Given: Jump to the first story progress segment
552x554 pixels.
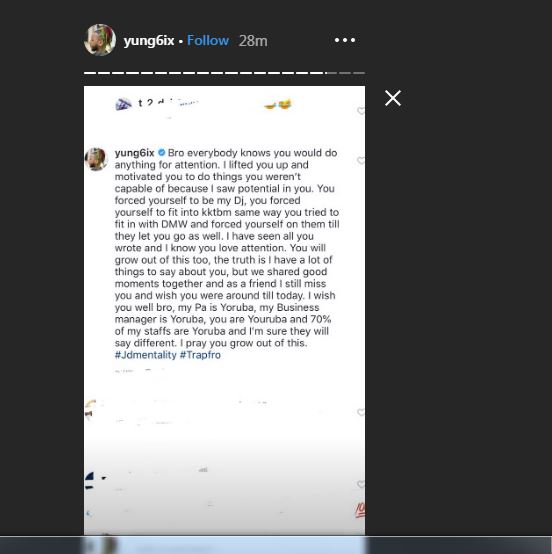Looking at the screenshot, I should pyautogui.click(x=90, y=73).
